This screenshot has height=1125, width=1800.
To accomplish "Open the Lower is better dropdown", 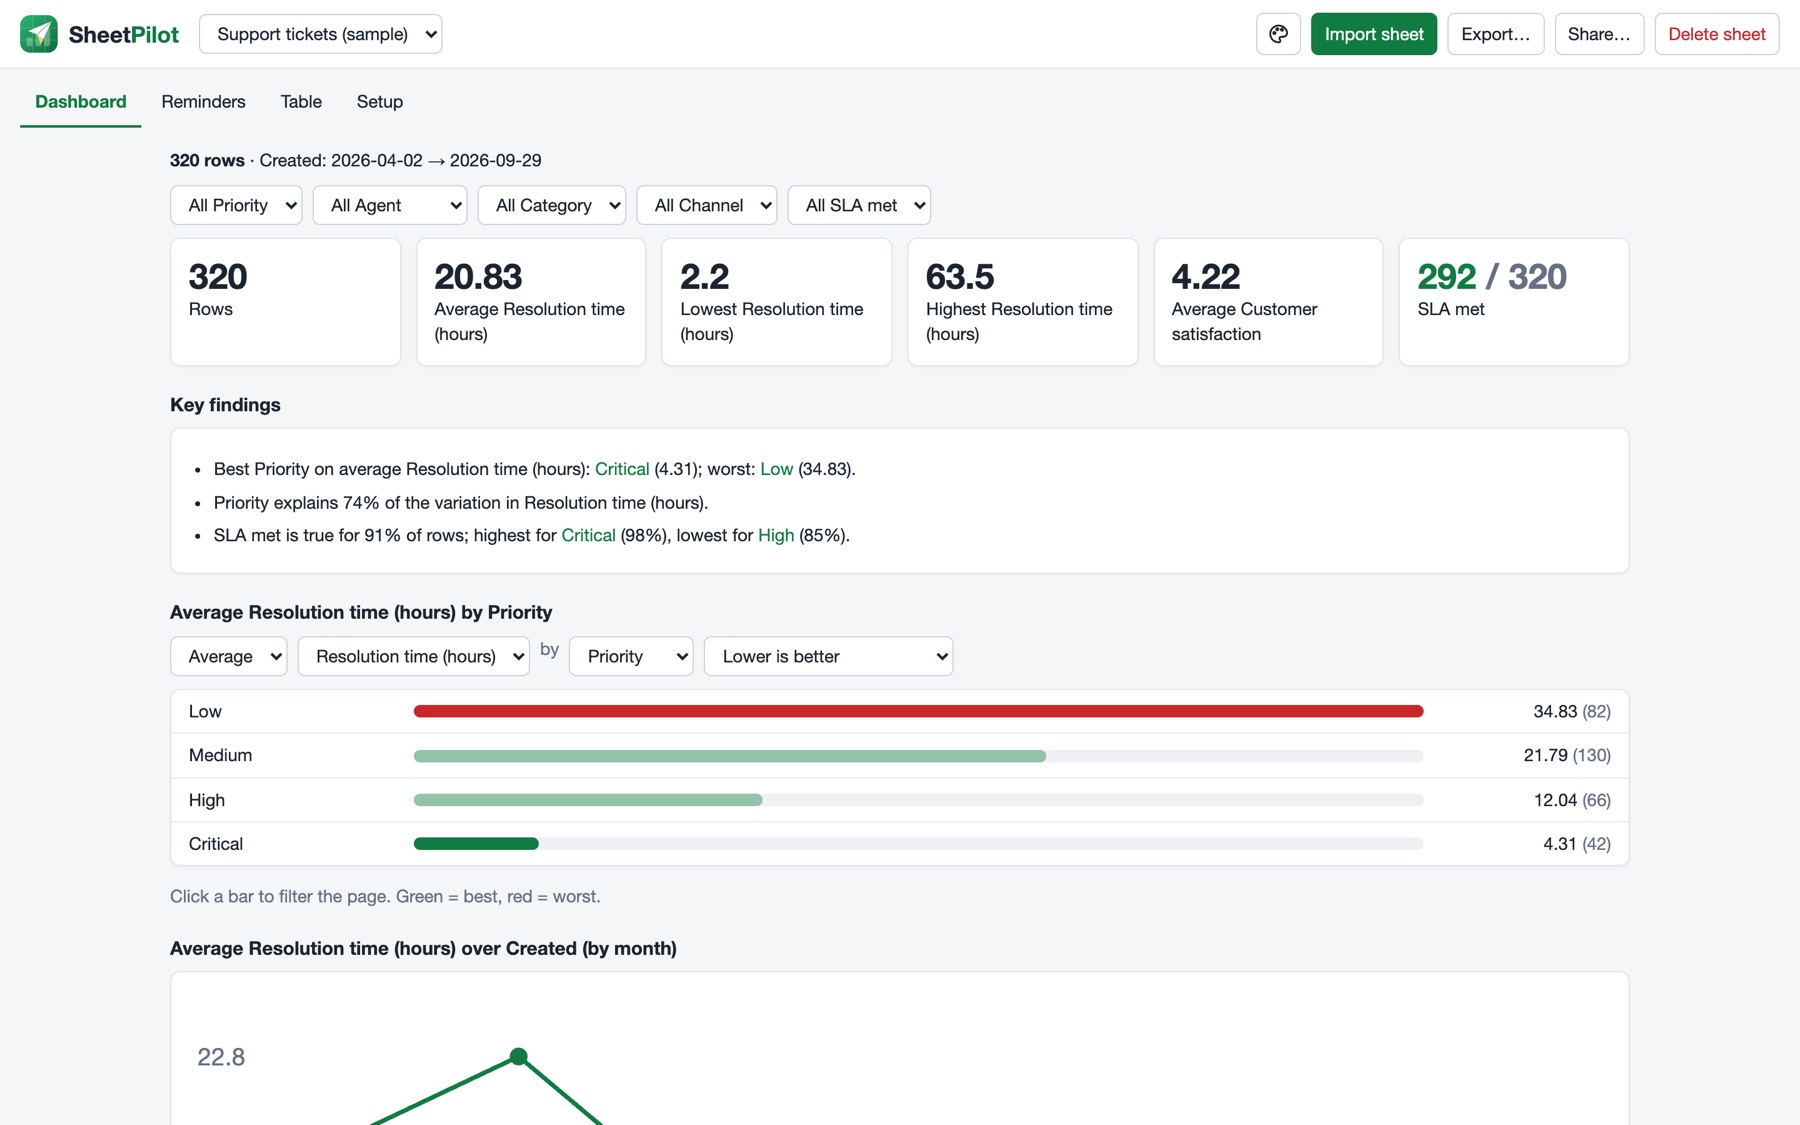I will click(829, 656).
